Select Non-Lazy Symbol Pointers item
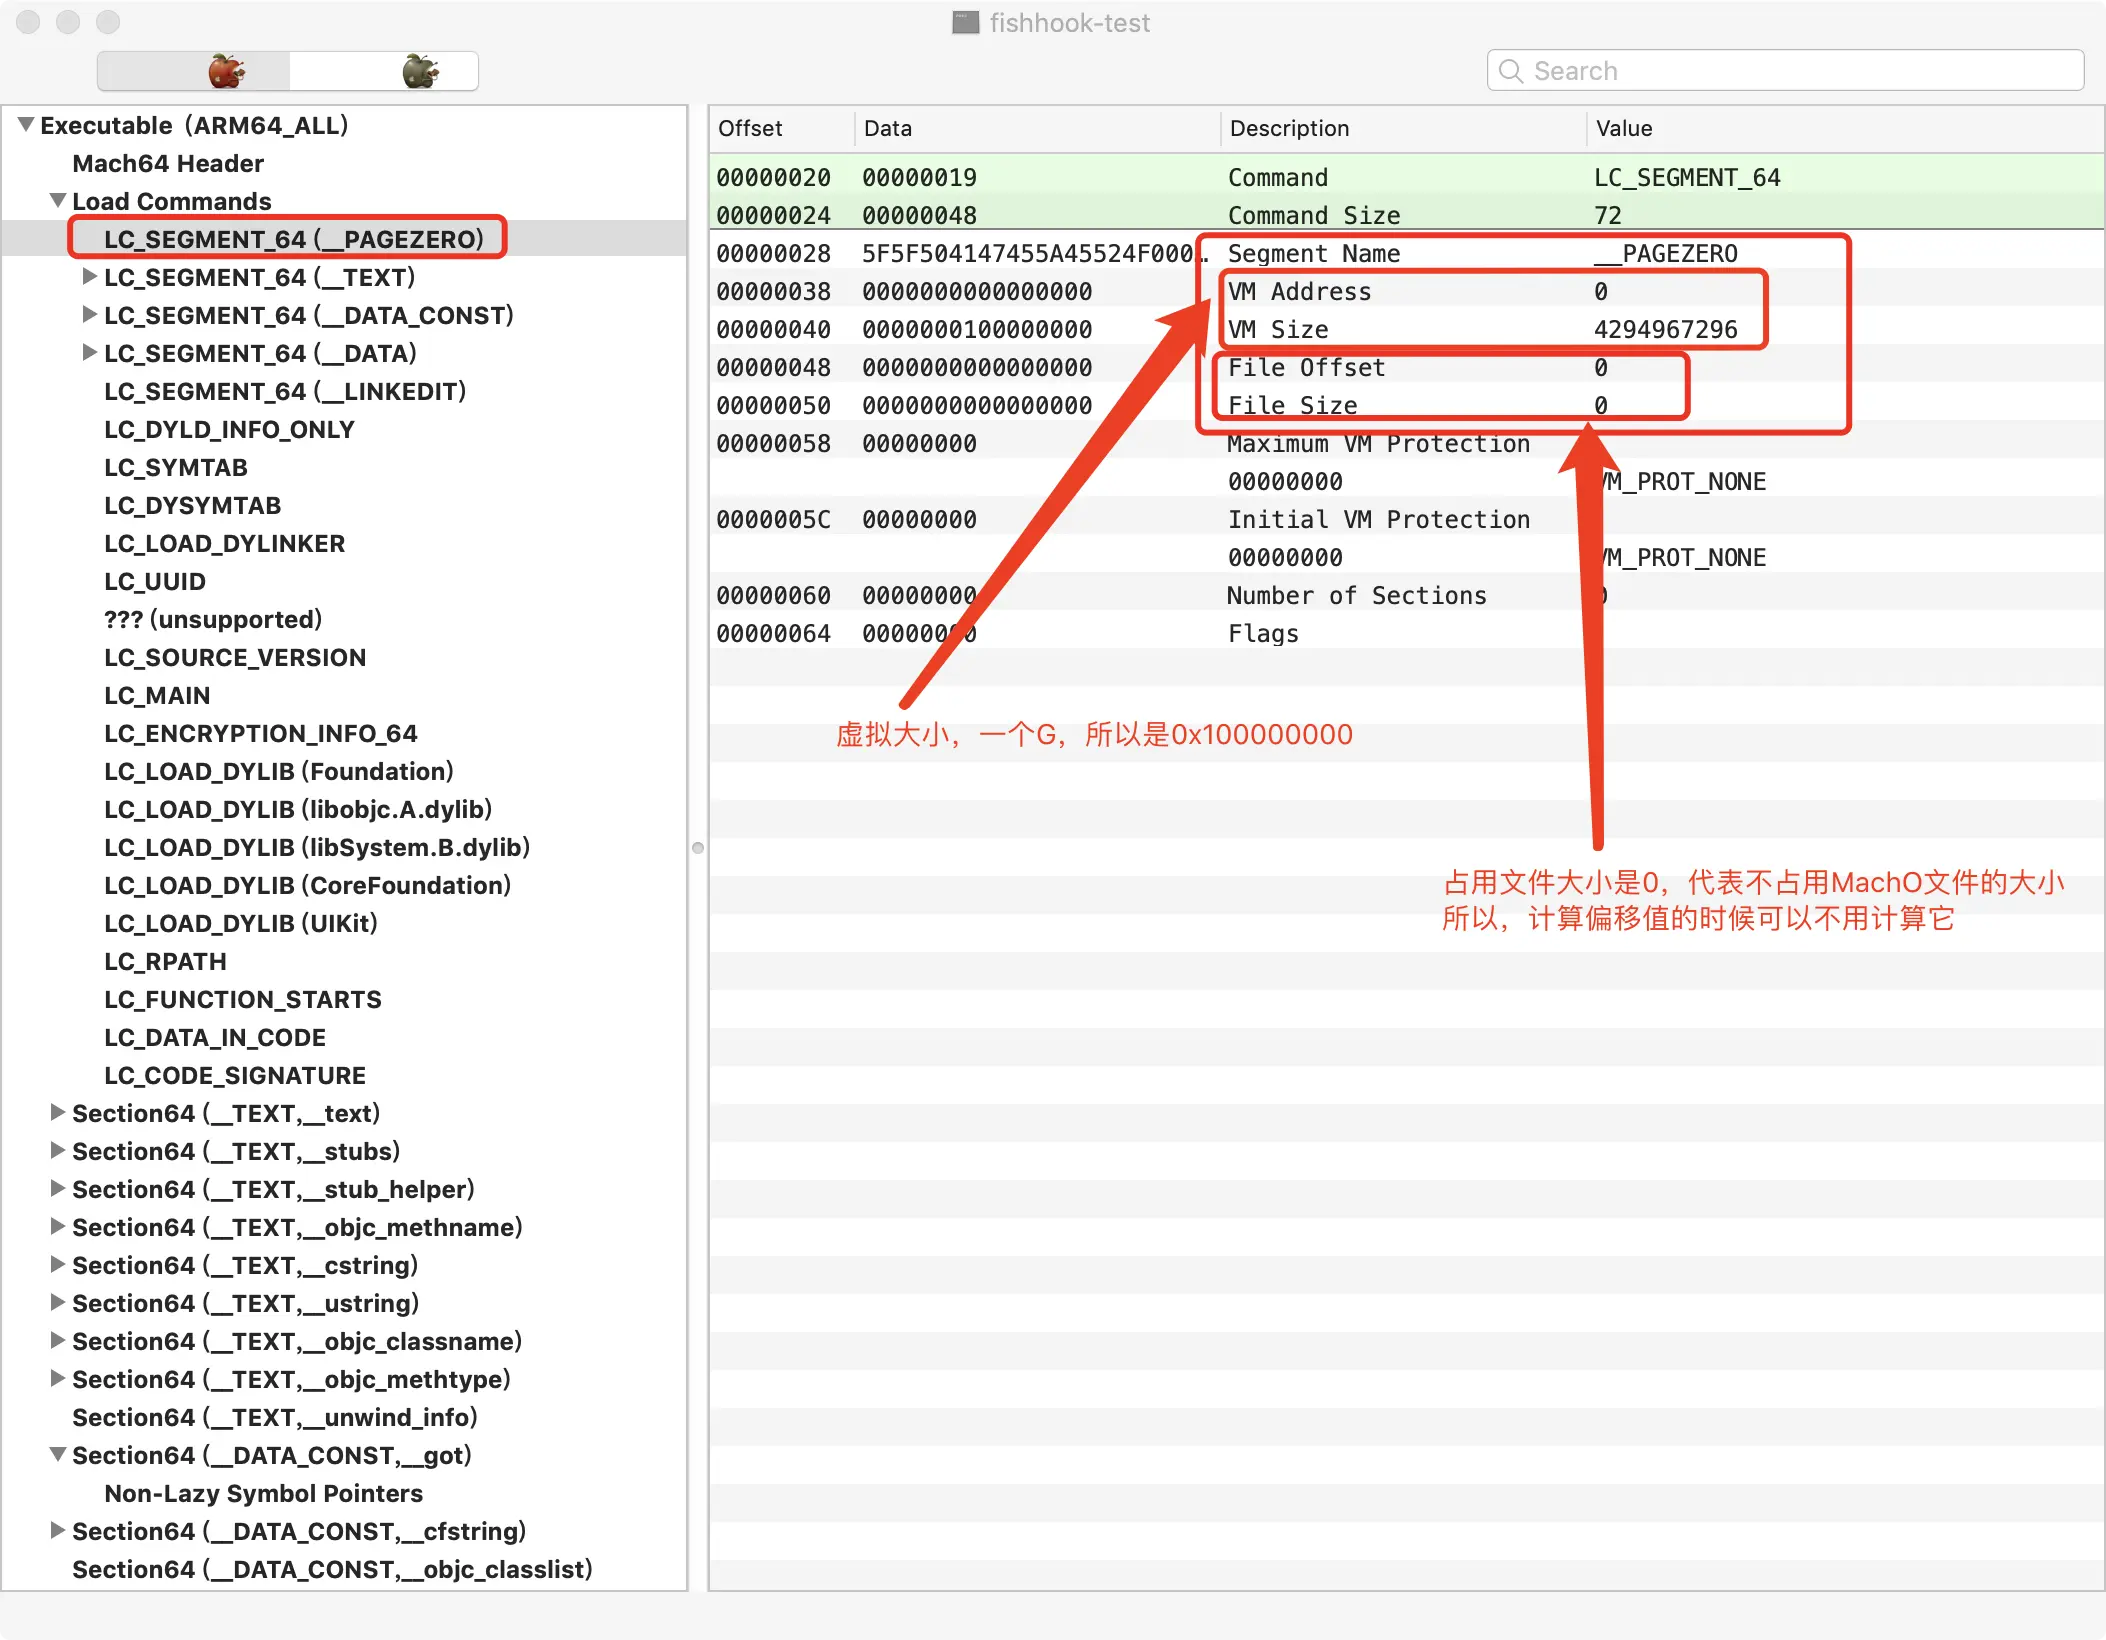The image size is (2106, 1640). coord(264,1493)
